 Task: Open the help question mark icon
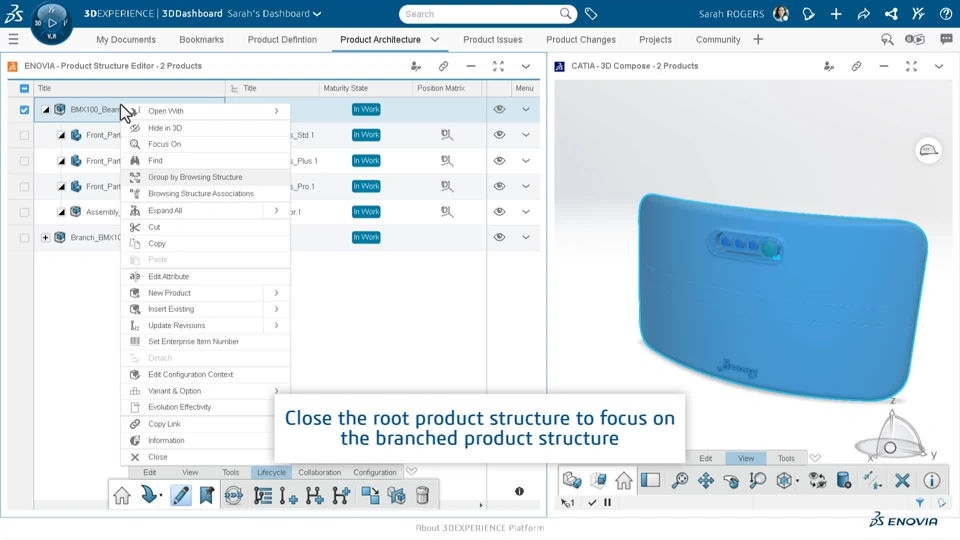click(946, 13)
